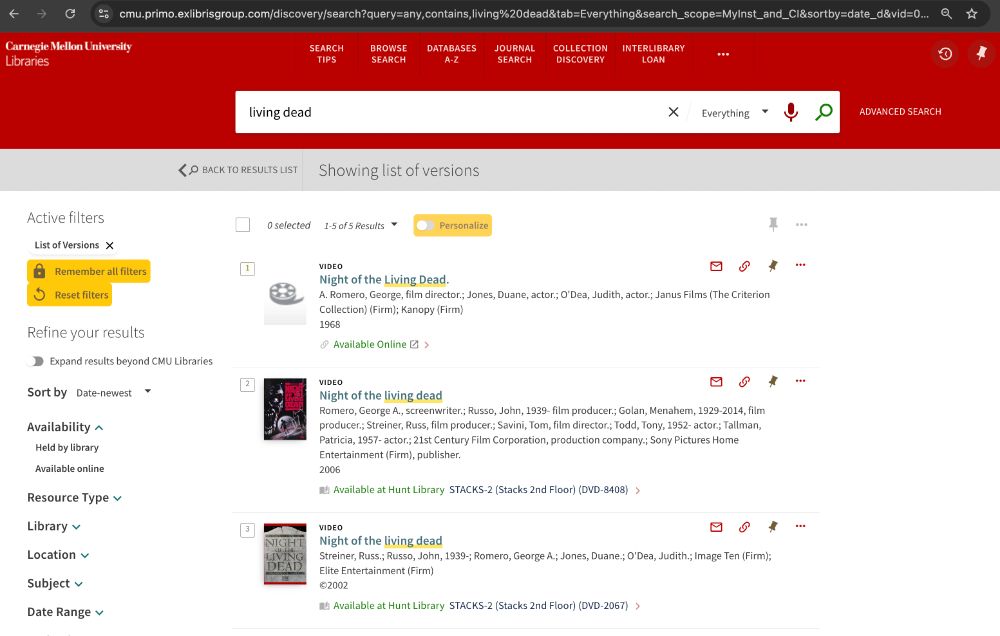Viewport: 1000px width, 636px height.
Task: Email the 1968 Night of the Living Dead record
Action: (x=716, y=266)
